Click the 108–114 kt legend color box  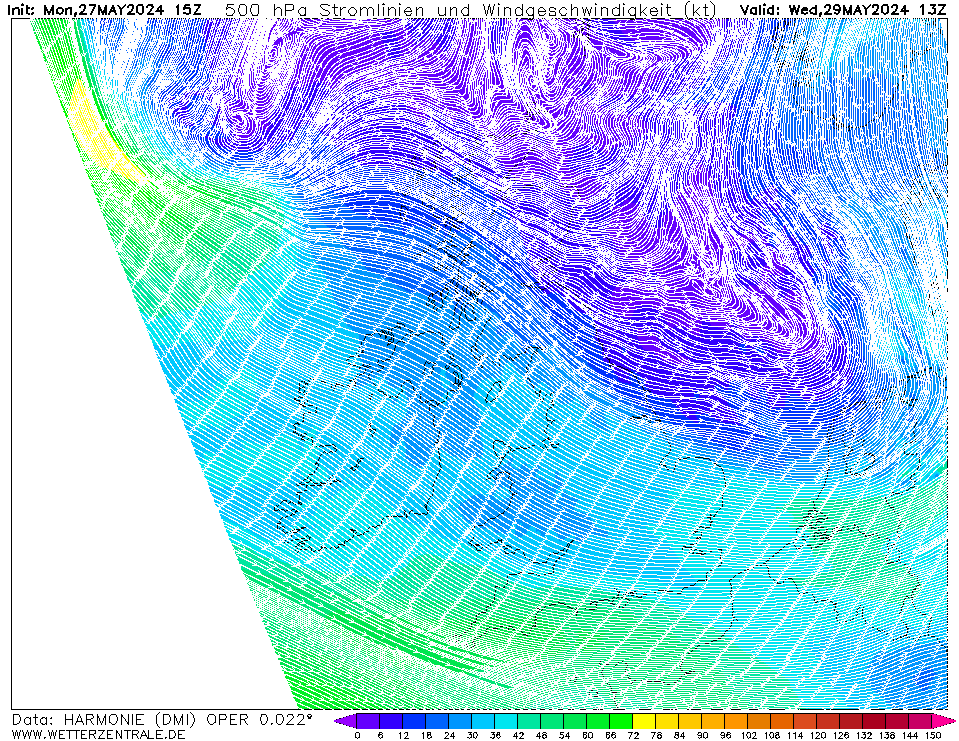click(x=783, y=721)
